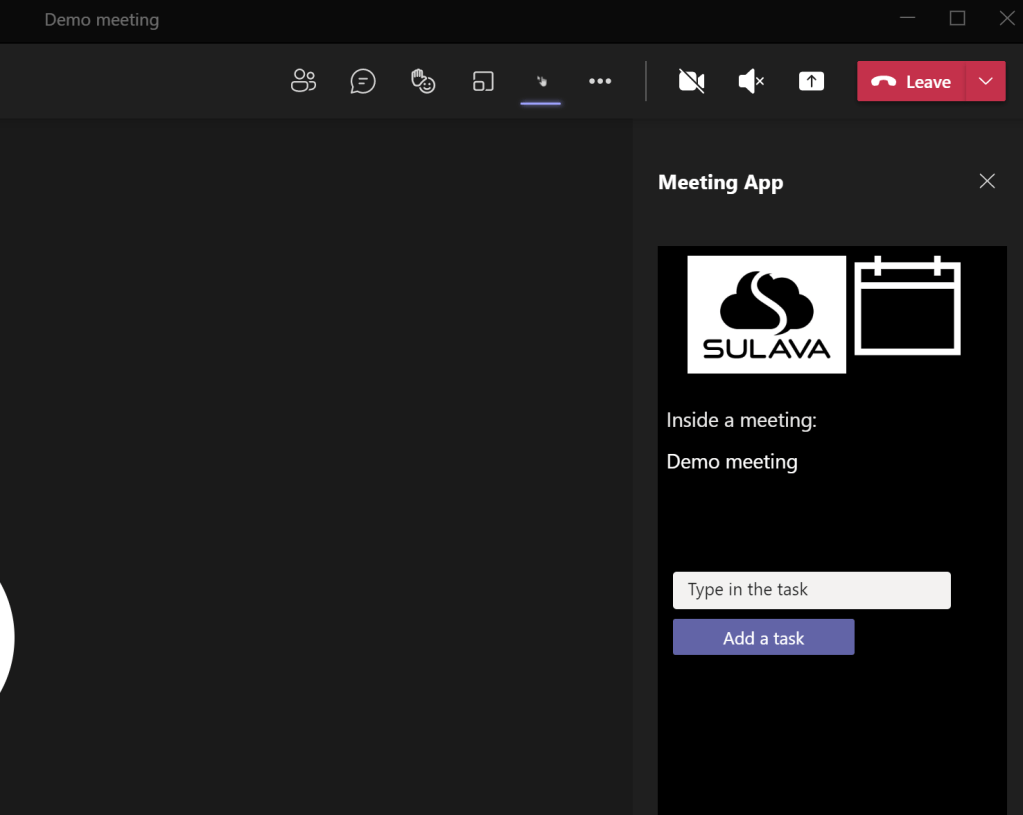Viewport: 1023px width, 815px height.
Task: Expand the dropdown arrow beside Leave
Action: [x=985, y=82]
